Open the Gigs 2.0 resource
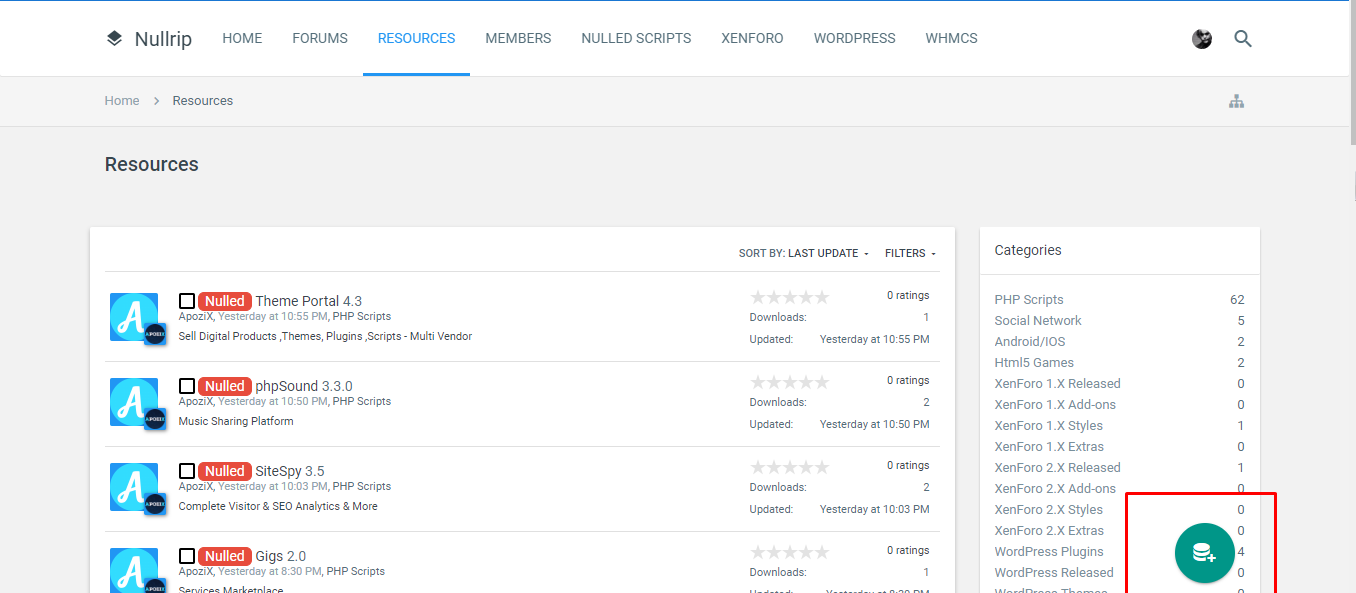 (x=281, y=556)
